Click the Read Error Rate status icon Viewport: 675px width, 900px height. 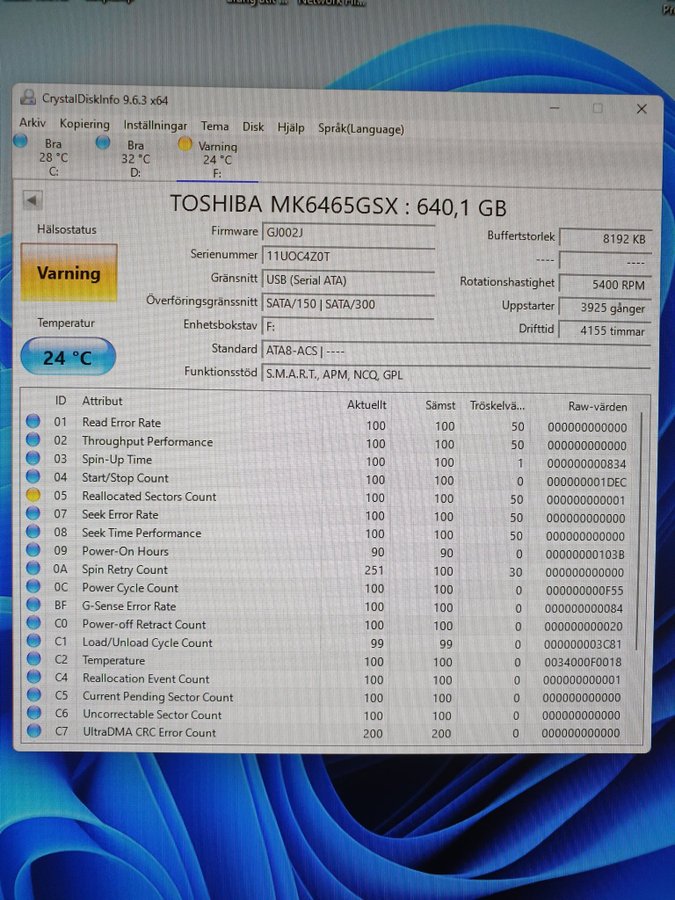[x=33, y=422]
